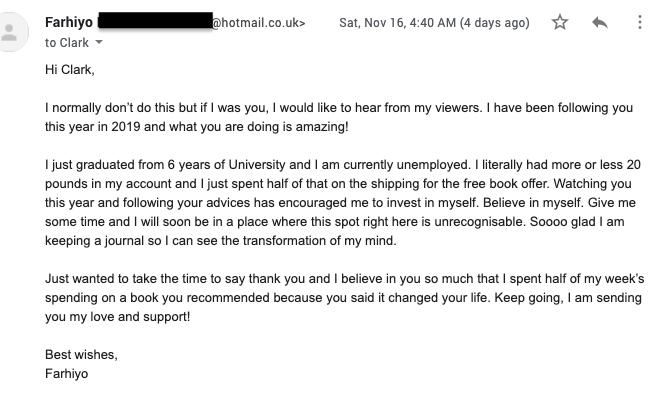The image size is (660, 418).
Task: Click the 'Farhiyo' signature at bottom
Action: (67, 374)
